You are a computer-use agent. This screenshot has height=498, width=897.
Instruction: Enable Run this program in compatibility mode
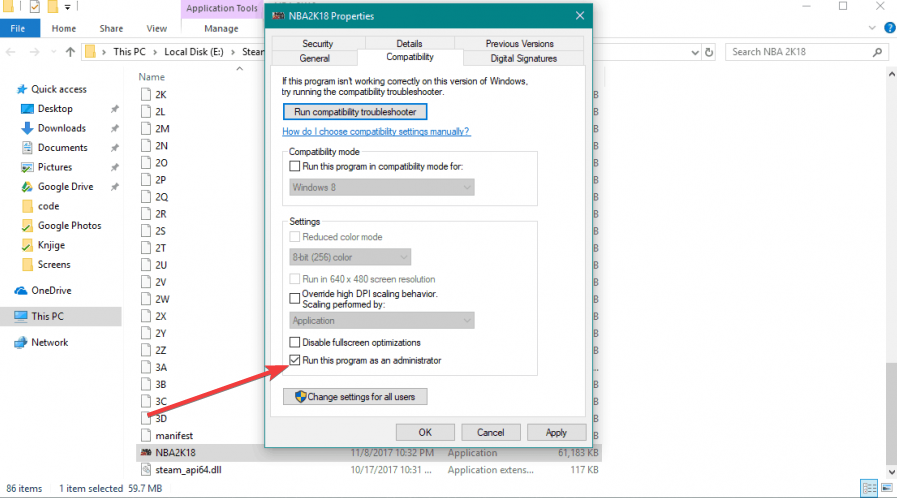tap(295, 166)
